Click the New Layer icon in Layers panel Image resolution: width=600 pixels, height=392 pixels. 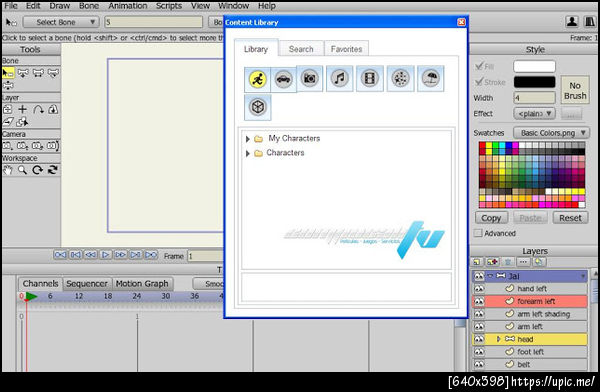[477, 262]
